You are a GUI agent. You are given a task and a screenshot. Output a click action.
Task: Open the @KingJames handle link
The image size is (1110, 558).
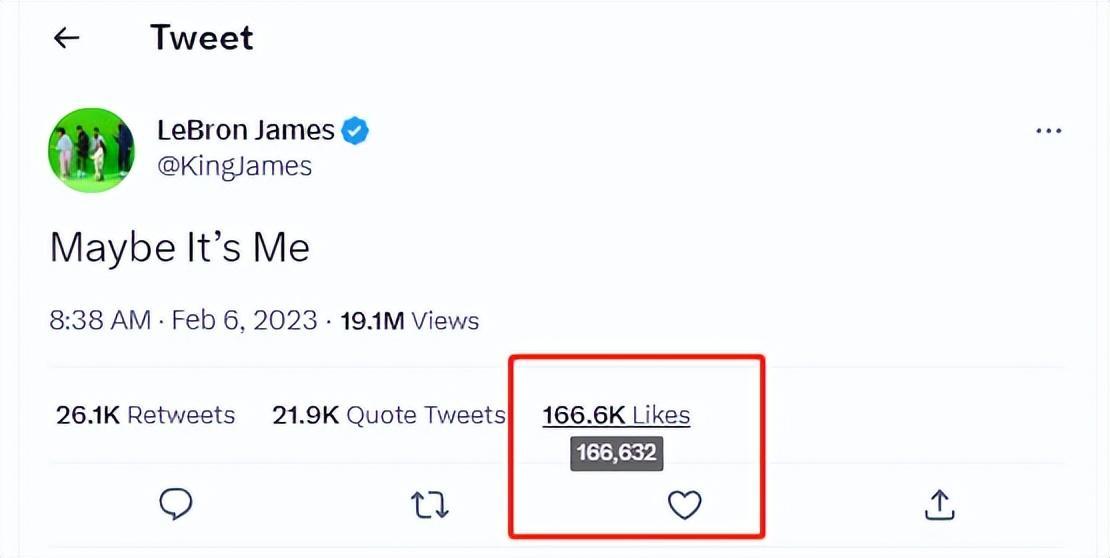tap(234, 165)
